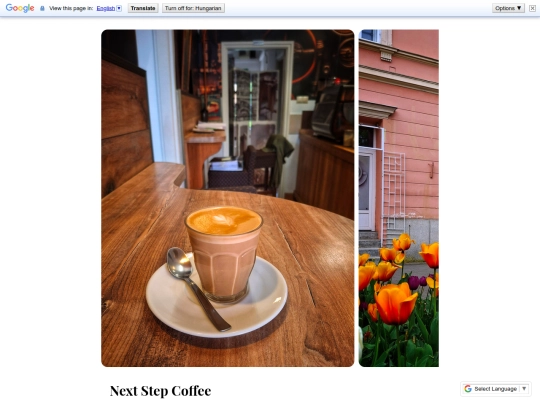540x405 pixels.
Task: Click the white door of pink building
Action: coord(367,189)
